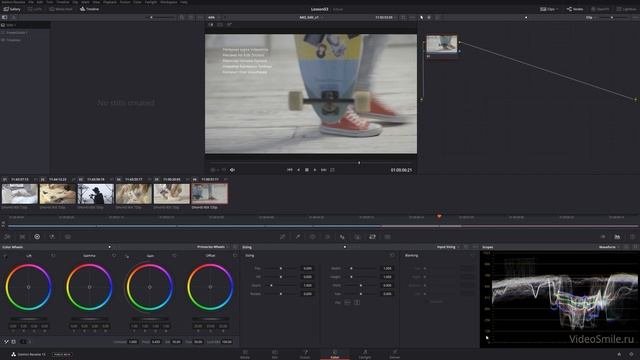This screenshot has height=360, width=640.
Task: Mute the viewer audio
Action: [232, 170]
